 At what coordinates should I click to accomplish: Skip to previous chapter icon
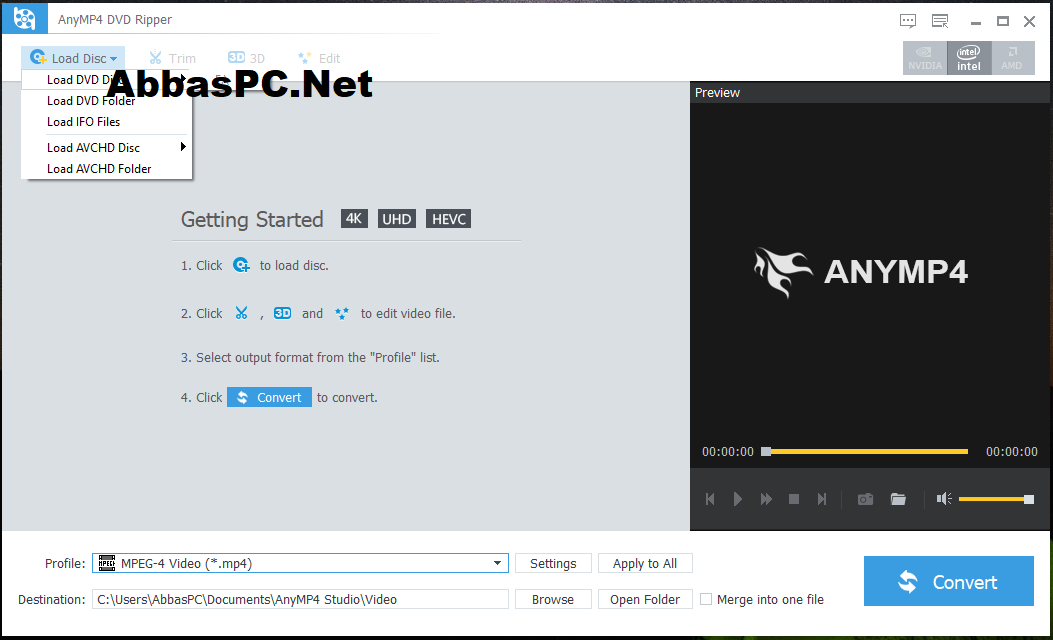(x=710, y=499)
